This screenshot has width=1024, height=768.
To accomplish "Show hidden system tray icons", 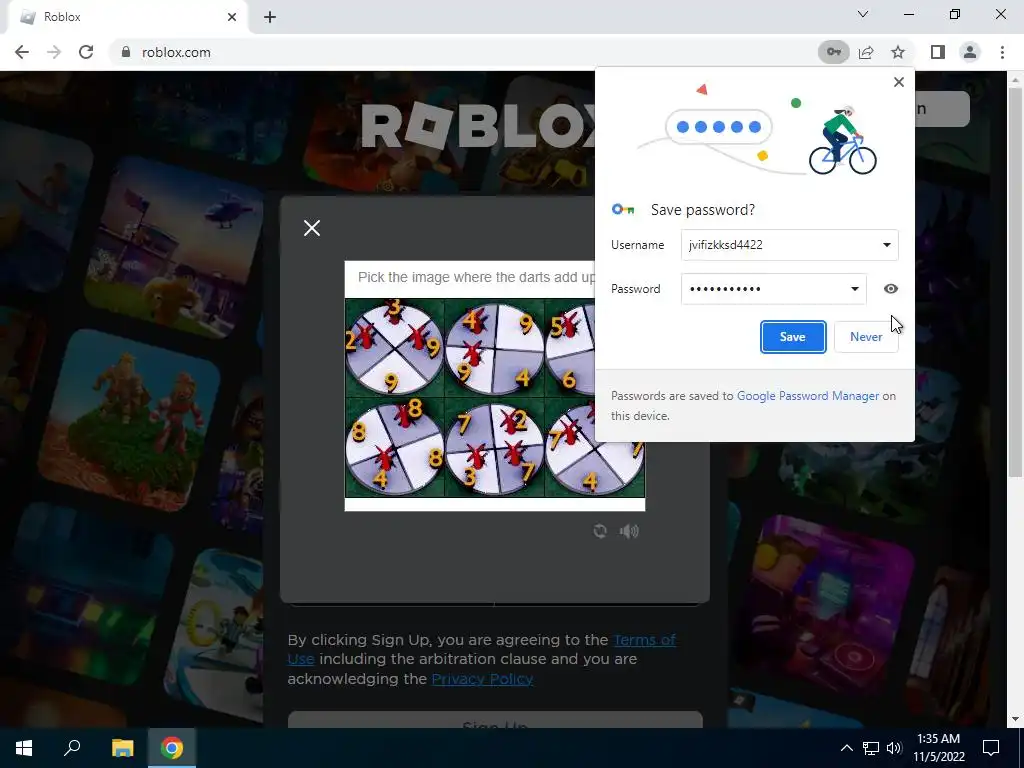I will 846,748.
